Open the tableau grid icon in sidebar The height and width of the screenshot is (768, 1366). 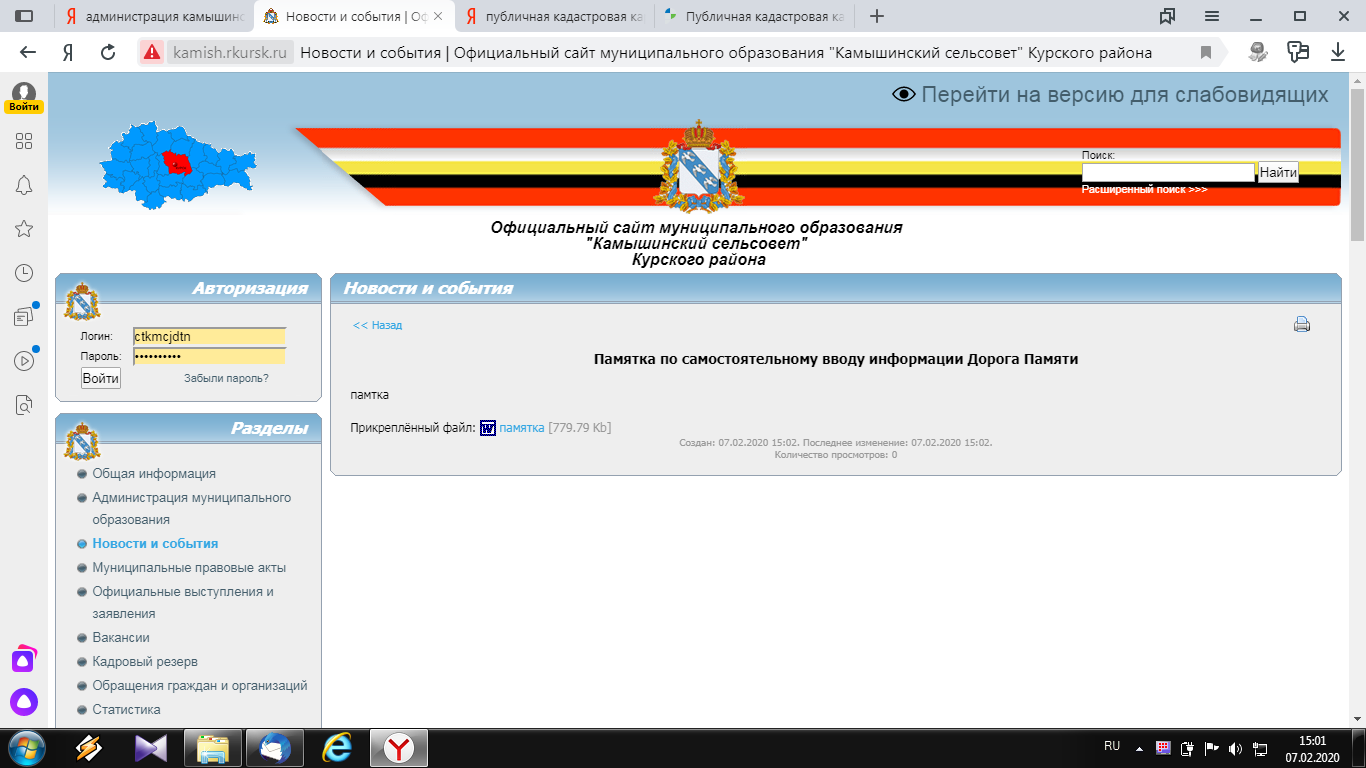tap(24, 141)
